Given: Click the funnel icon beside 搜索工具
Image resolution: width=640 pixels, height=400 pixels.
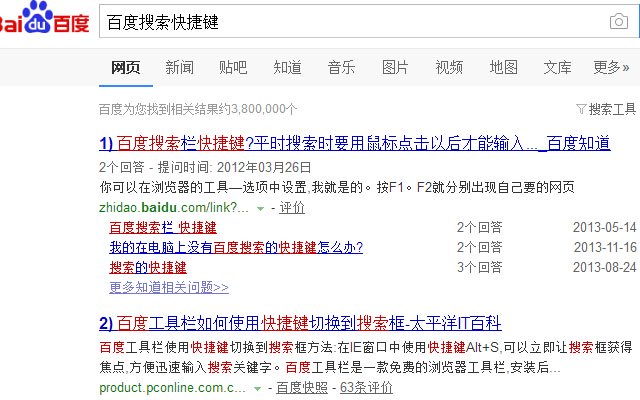Looking at the screenshot, I should tap(581, 109).
